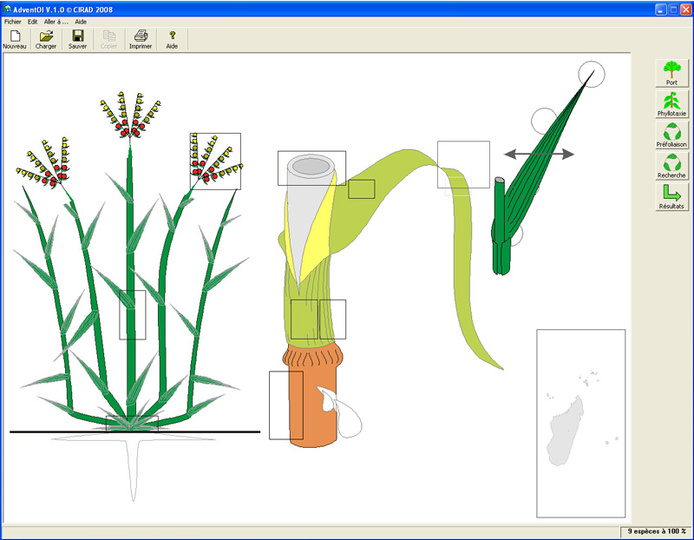
Task: Open the Edit menu
Action: tap(33, 21)
